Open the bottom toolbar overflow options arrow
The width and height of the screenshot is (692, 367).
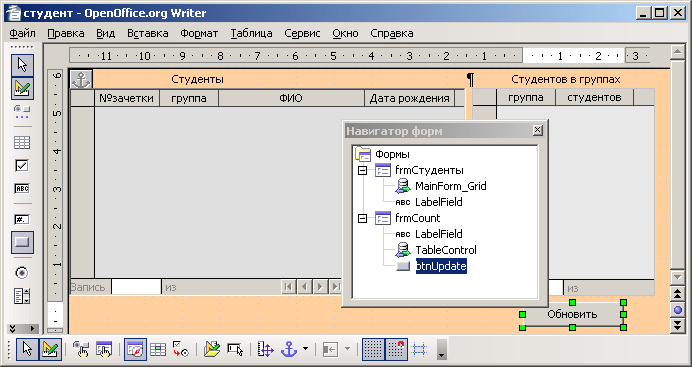[x=441, y=350]
